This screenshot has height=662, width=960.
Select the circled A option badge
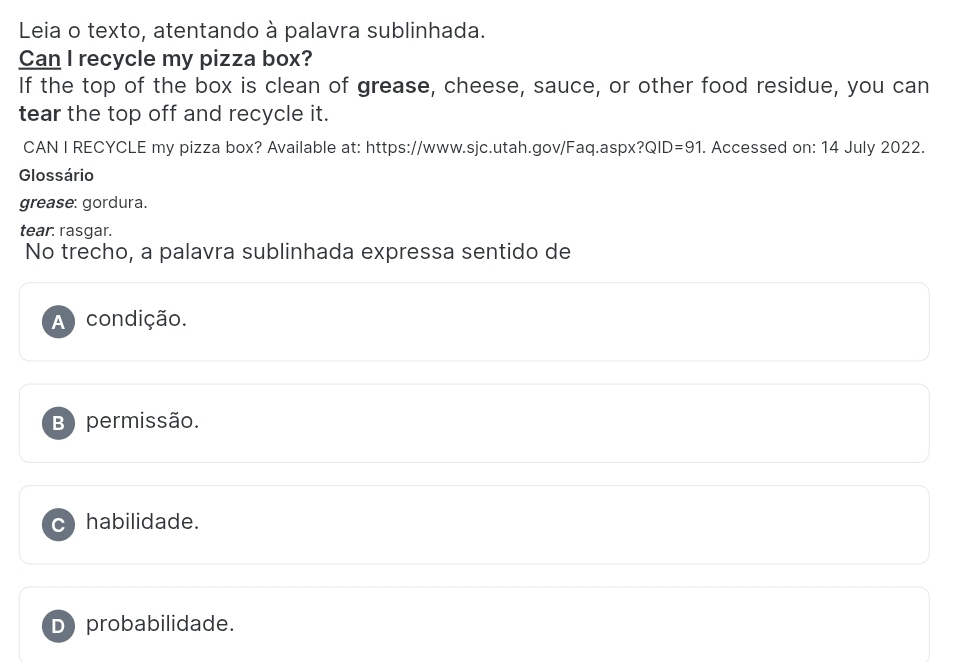point(58,322)
